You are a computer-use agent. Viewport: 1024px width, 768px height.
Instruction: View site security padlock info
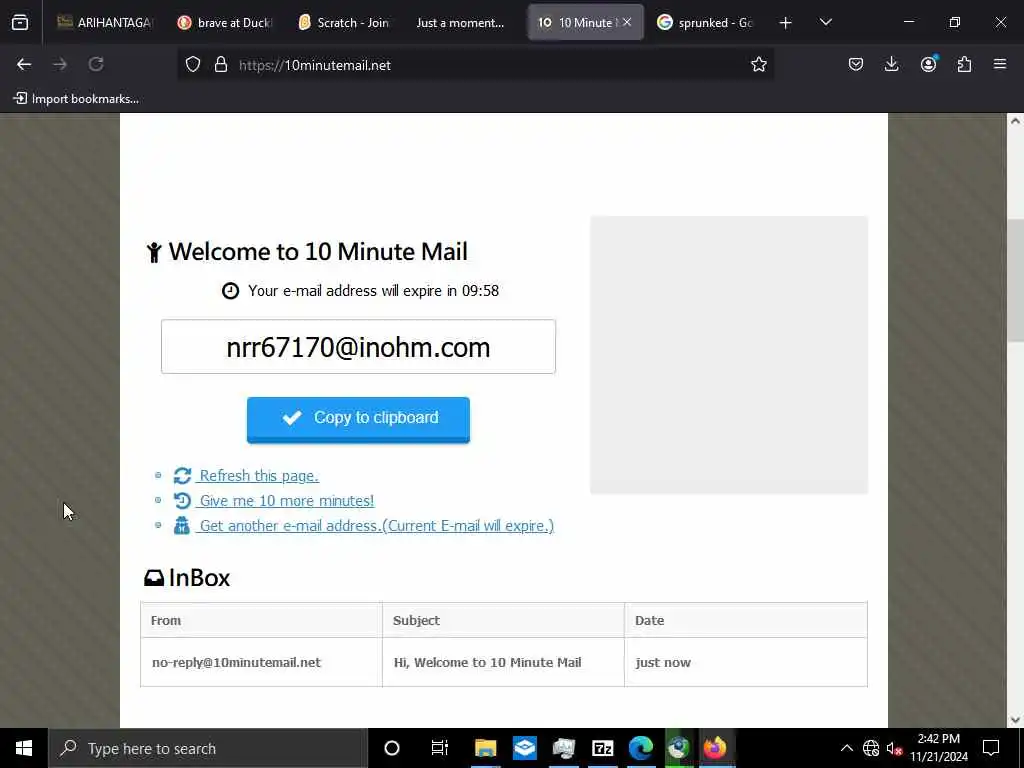click(x=221, y=64)
